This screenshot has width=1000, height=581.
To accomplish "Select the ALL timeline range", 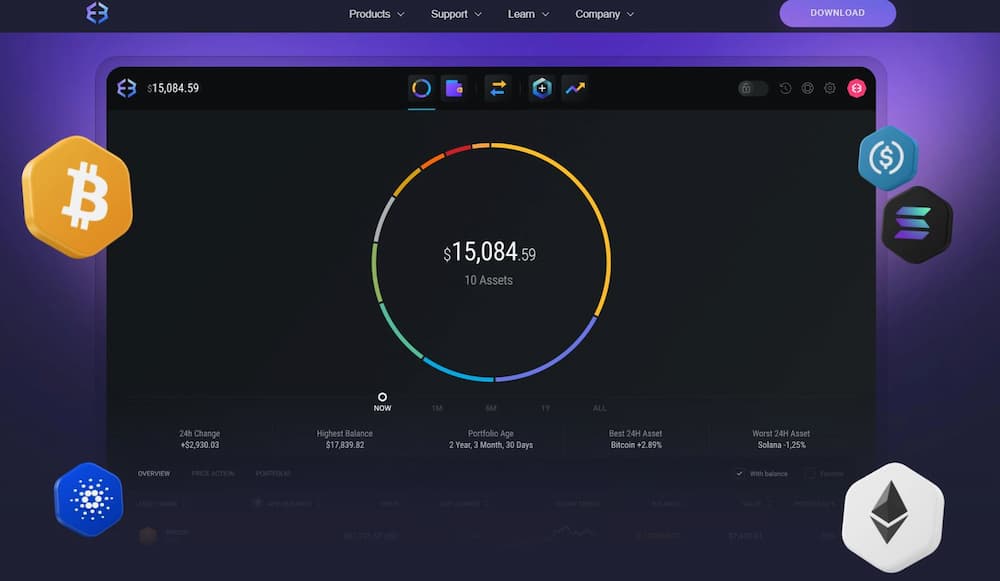I will pos(599,408).
